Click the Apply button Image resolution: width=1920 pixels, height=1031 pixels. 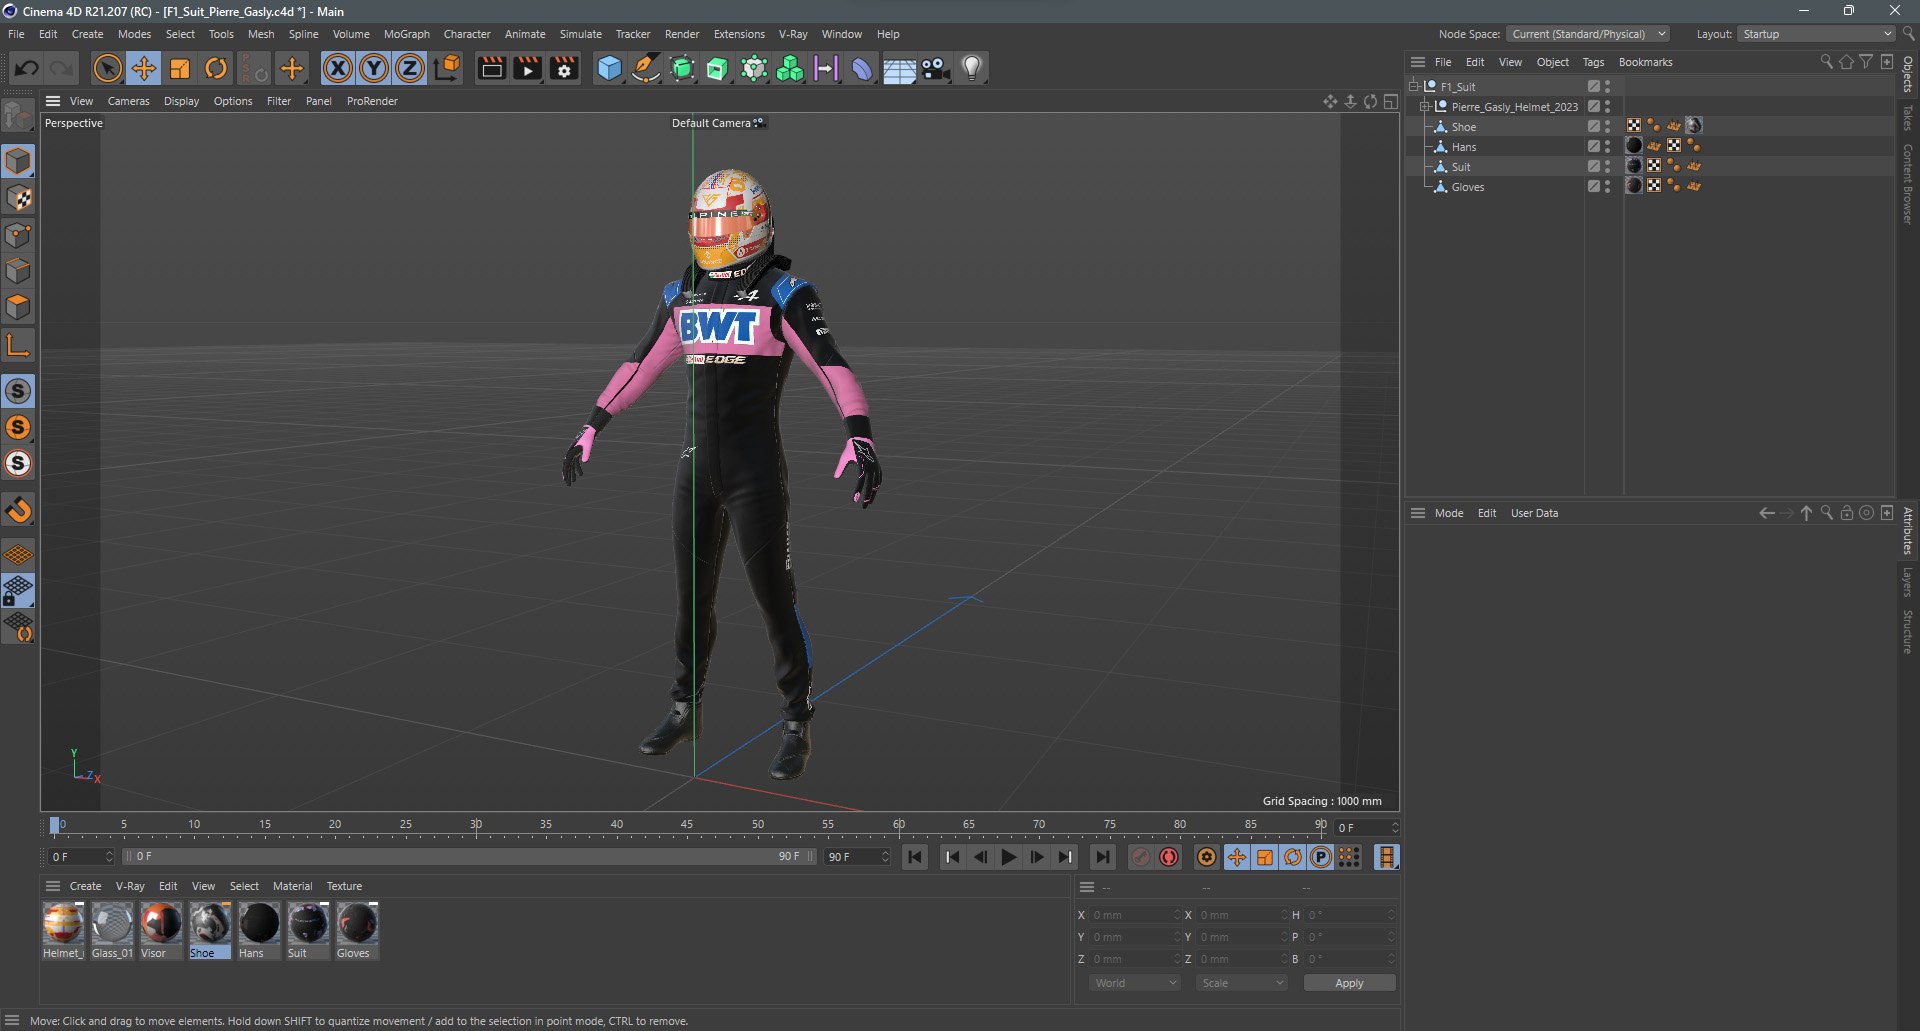point(1349,983)
